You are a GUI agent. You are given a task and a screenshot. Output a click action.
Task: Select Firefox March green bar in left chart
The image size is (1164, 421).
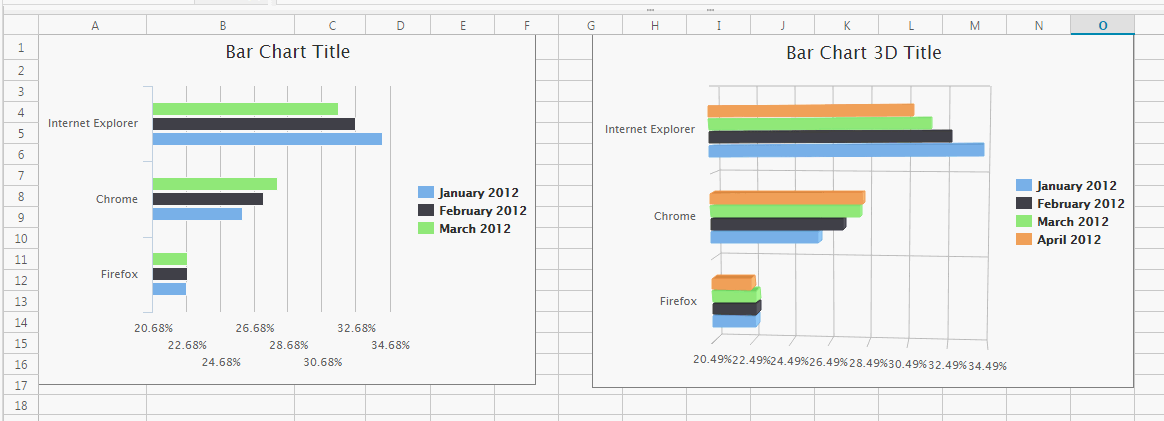[x=170, y=259]
